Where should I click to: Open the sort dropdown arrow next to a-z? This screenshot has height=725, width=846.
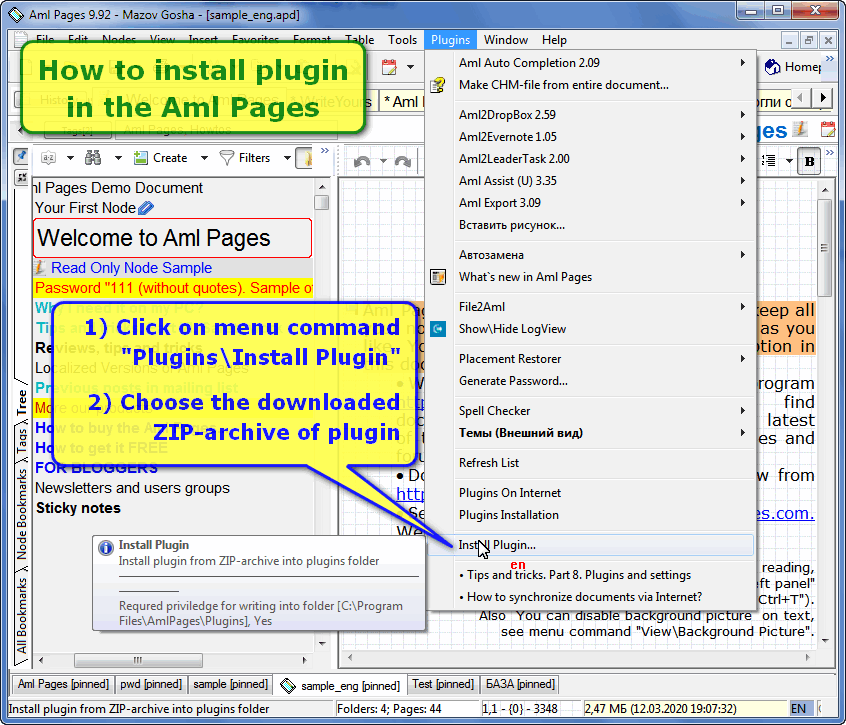click(x=70, y=158)
